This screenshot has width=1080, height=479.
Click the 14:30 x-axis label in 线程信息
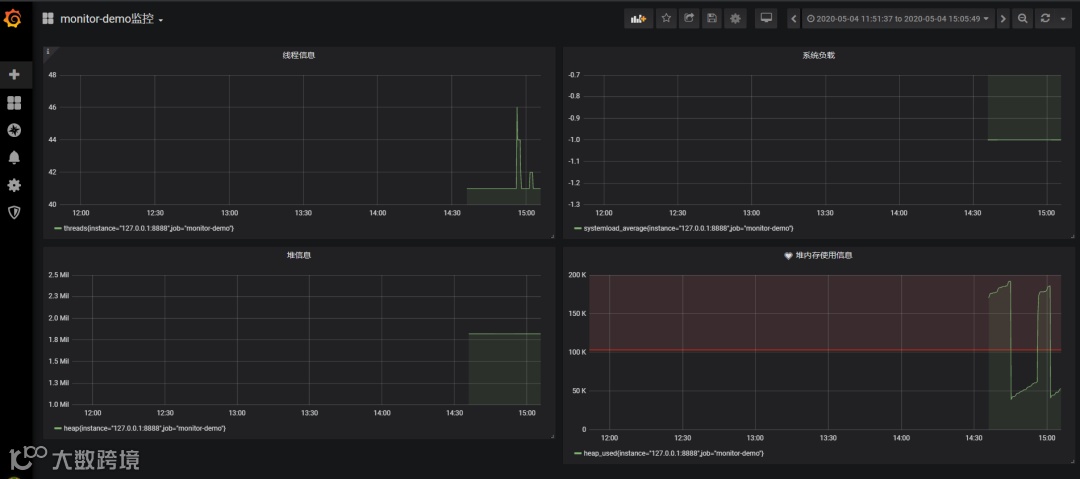(x=452, y=213)
